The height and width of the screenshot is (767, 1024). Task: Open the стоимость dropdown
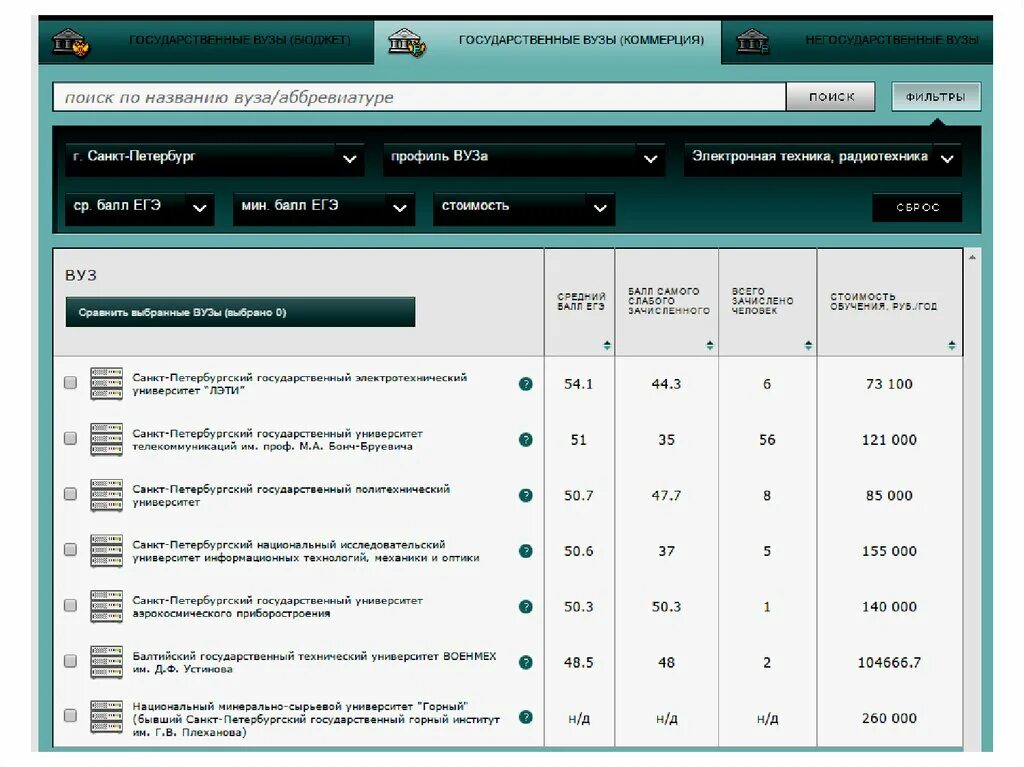click(x=524, y=208)
